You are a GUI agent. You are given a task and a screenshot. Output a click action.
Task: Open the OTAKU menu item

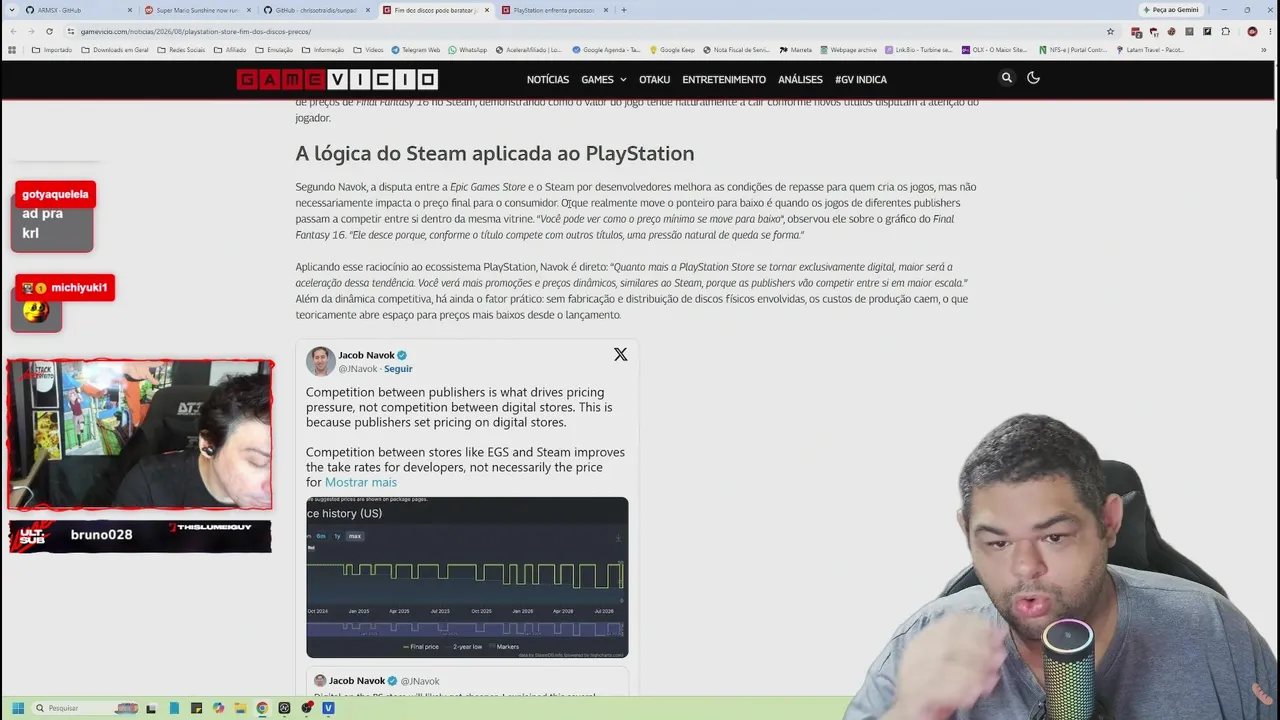click(x=654, y=79)
